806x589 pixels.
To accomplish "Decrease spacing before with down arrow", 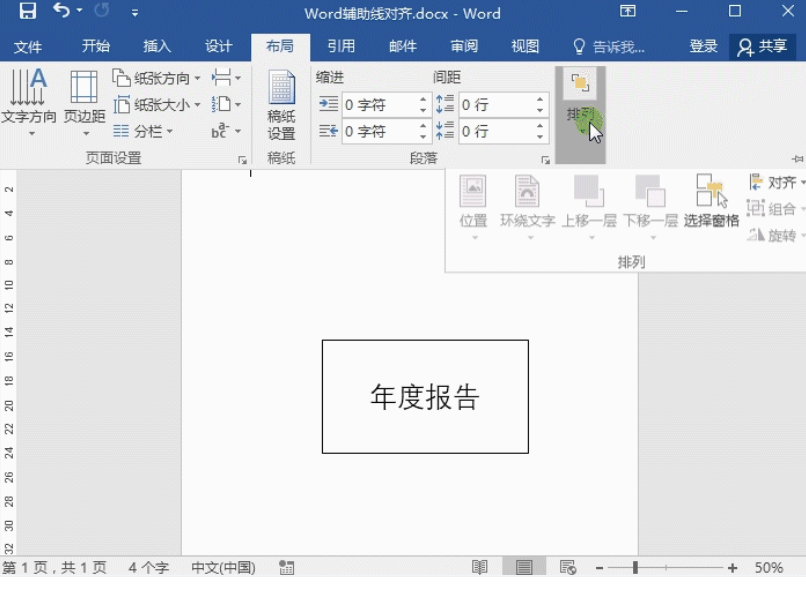I will [540, 111].
